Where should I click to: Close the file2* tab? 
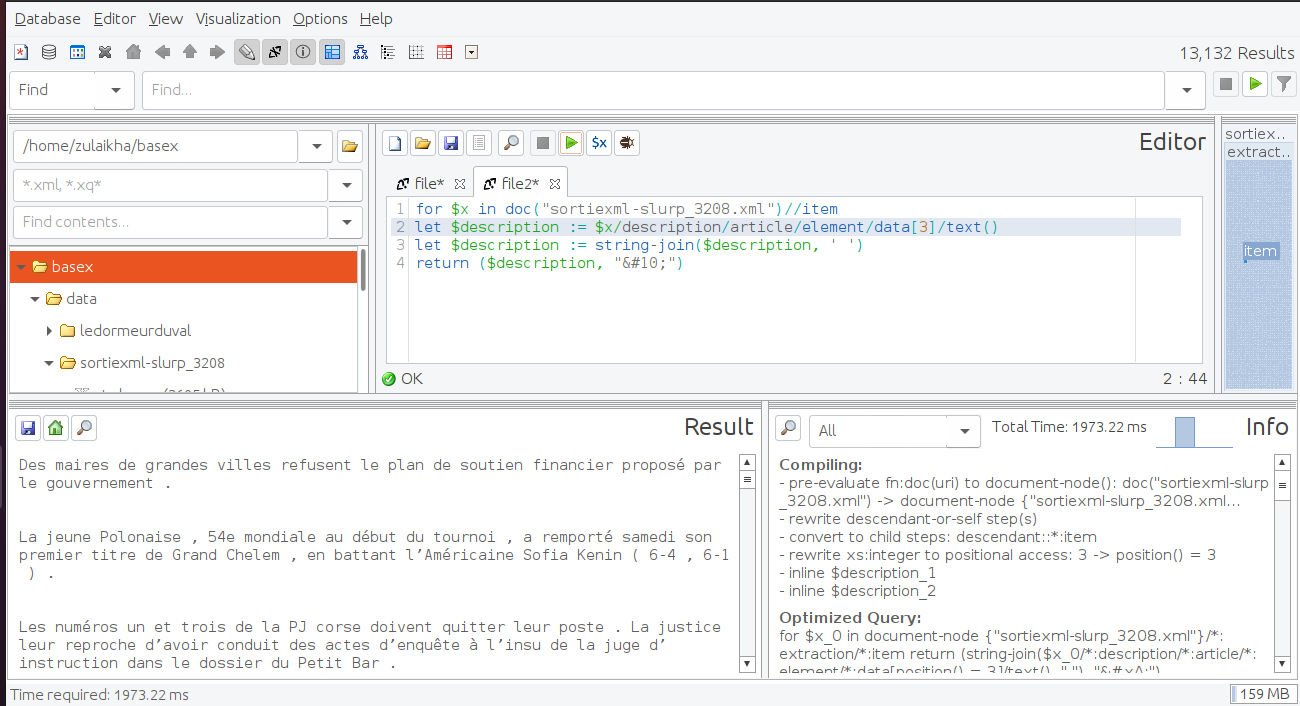click(x=555, y=184)
